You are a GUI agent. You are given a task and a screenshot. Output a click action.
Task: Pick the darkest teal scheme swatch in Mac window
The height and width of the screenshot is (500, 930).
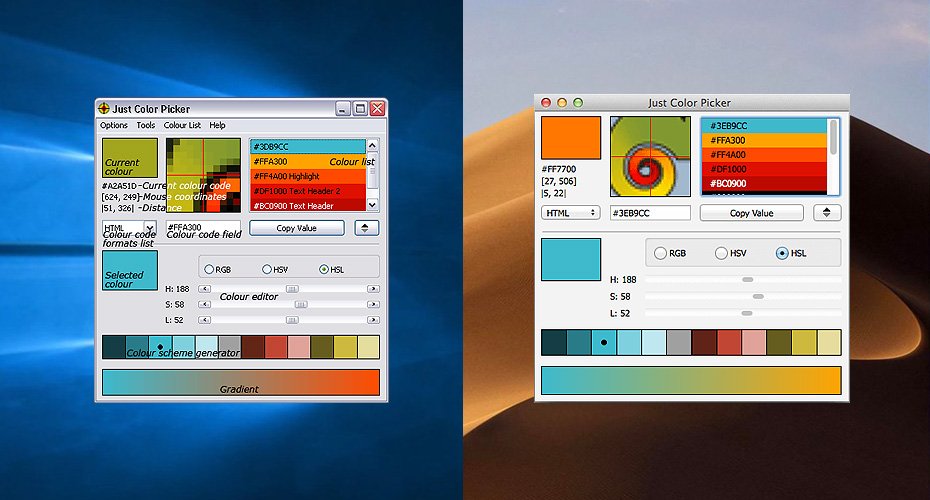tap(554, 343)
